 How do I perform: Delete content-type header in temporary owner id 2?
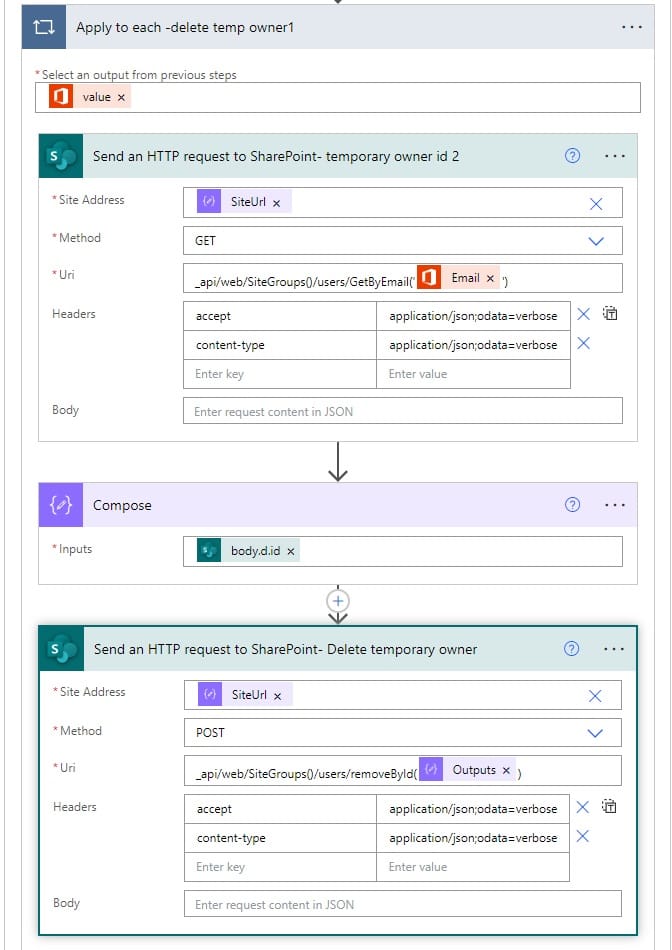pos(583,344)
